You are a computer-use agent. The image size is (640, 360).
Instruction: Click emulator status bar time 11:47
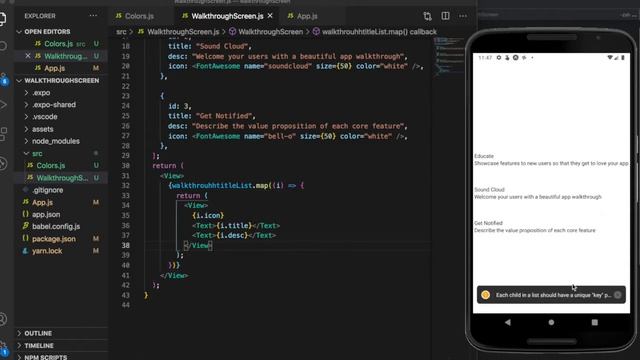click(485, 58)
